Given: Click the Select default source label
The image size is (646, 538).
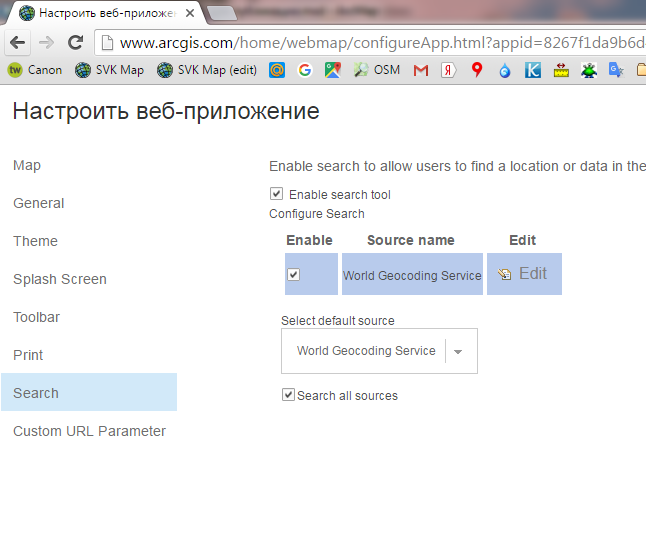Looking at the screenshot, I should (x=338, y=320).
